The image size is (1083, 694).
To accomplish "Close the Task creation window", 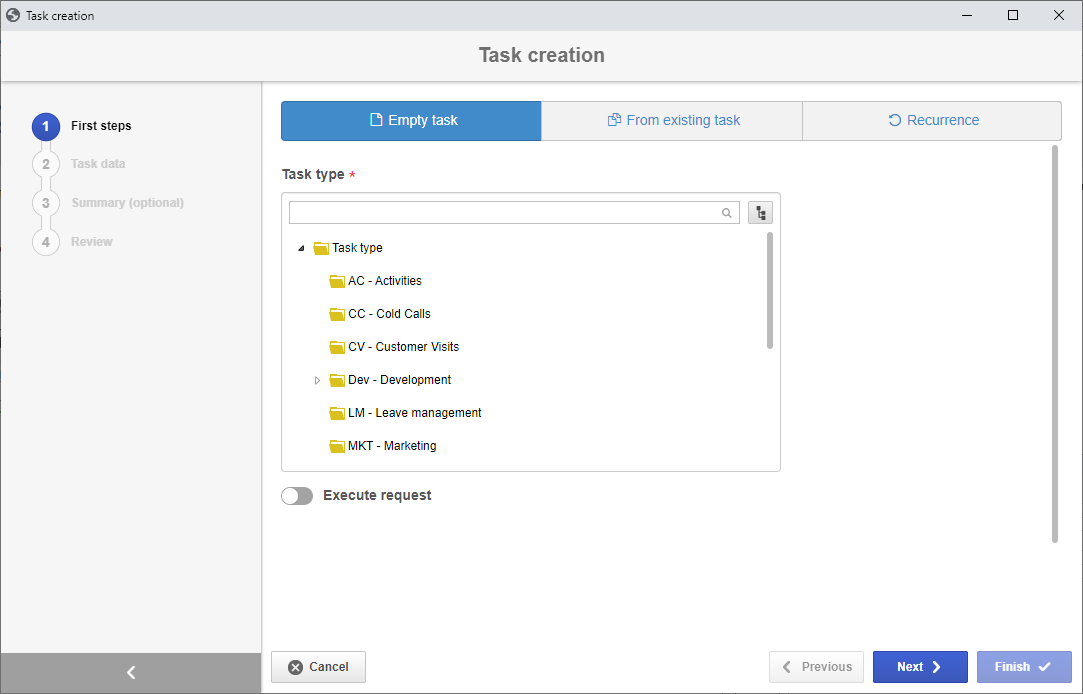I will tap(1059, 15).
